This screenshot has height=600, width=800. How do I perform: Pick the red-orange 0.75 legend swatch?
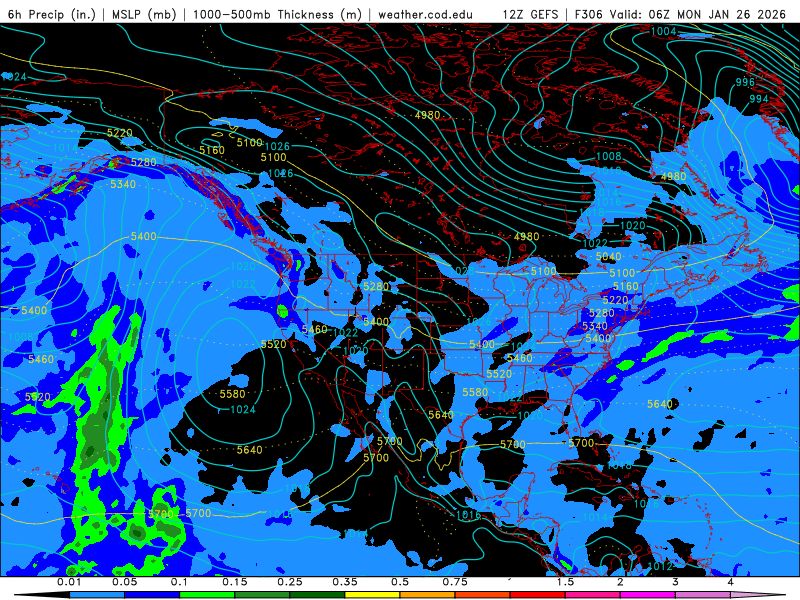coord(483,595)
